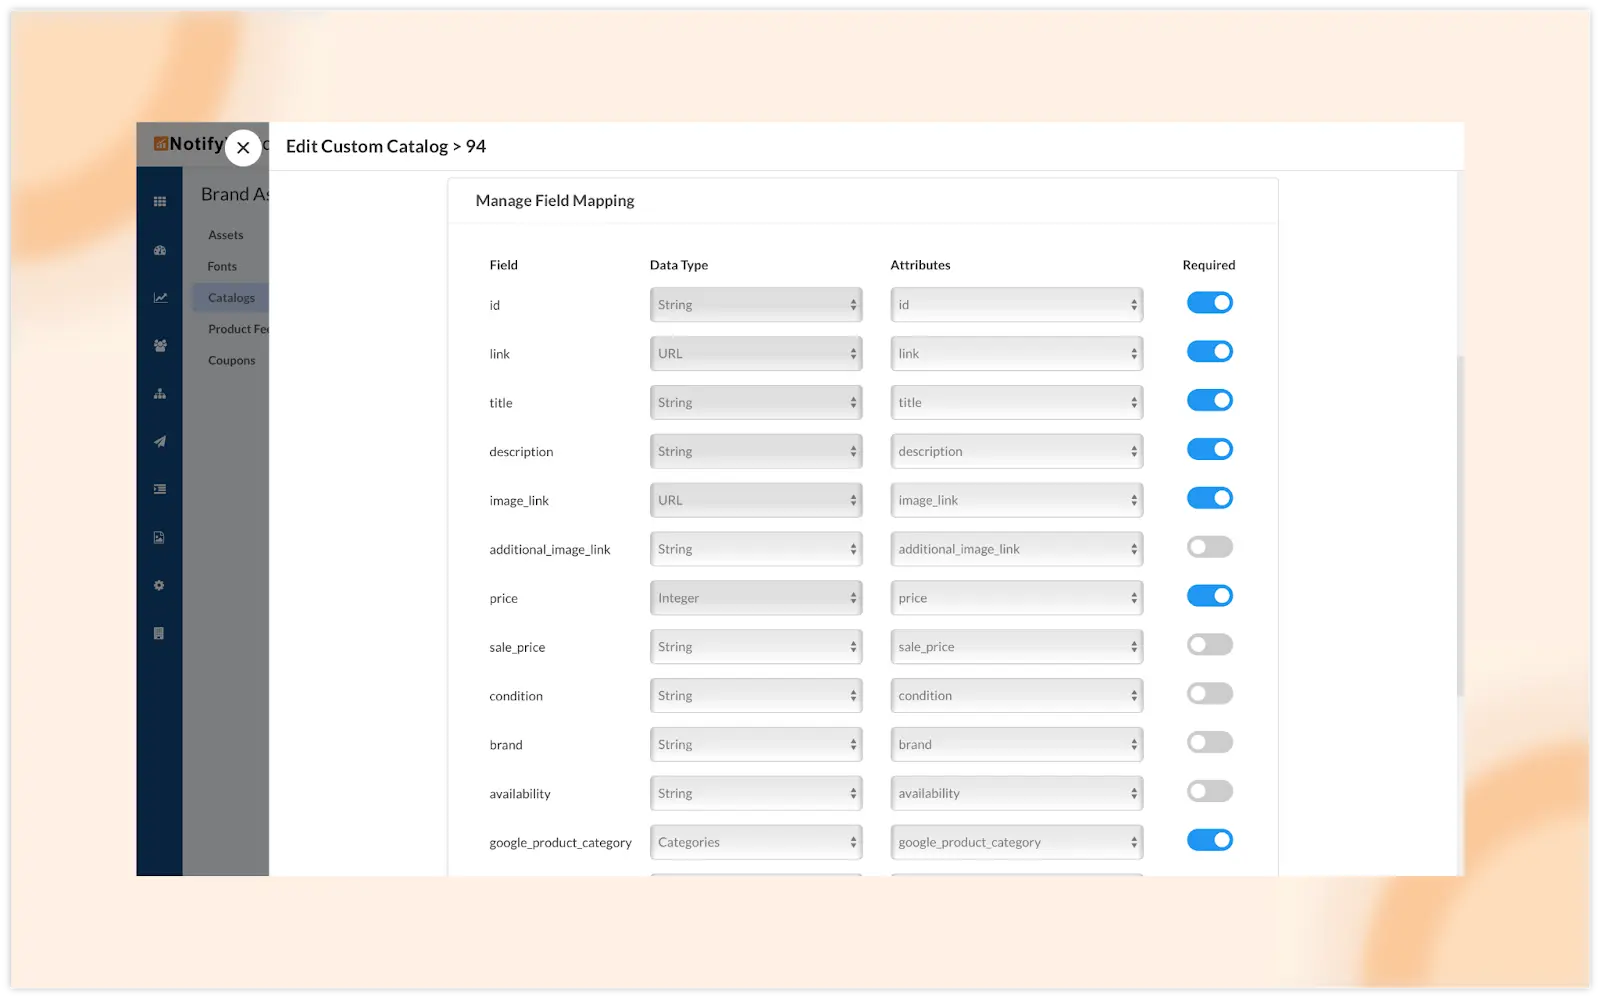This screenshot has height=998, width=1600.
Task: Open the settings gear icon in sidebar
Action: tap(159, 586)
